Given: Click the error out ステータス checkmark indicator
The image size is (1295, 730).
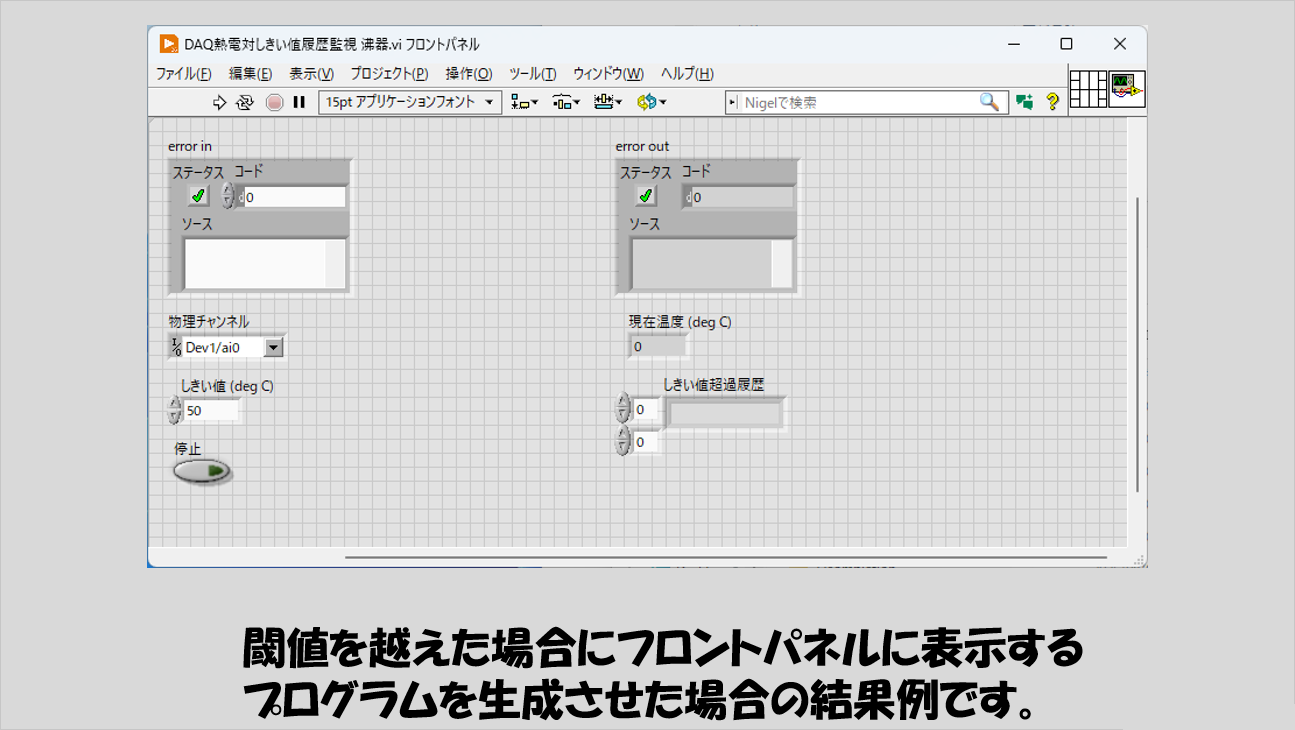Looking at the screenshot, I should tap(647, 196).
